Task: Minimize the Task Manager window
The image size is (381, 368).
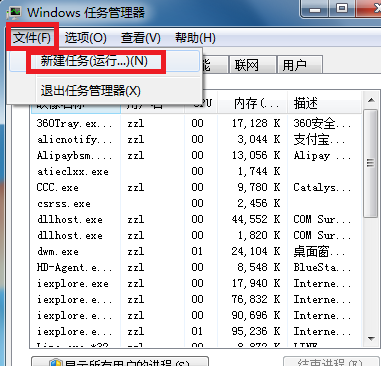Action: pos(315,9)
